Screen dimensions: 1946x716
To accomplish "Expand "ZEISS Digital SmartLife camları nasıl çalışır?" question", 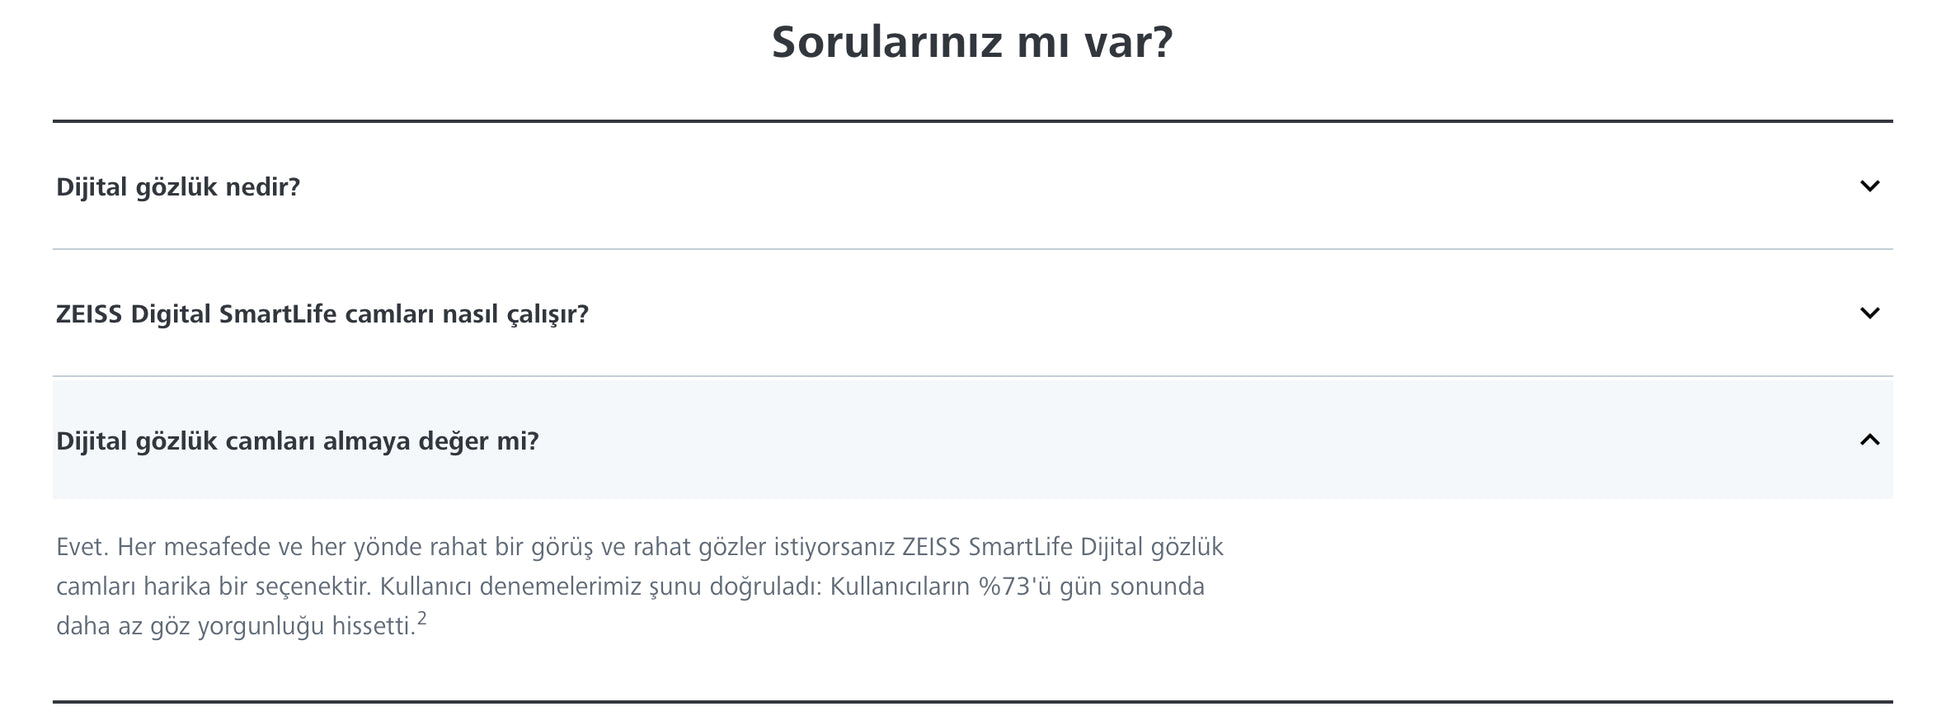I will [322, 314].
